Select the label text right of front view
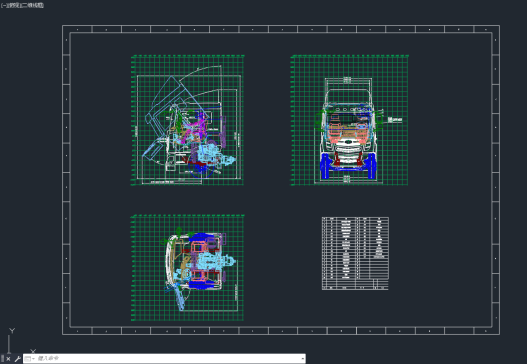The height and width of the screenshot is (364, 527). point(395,120)
